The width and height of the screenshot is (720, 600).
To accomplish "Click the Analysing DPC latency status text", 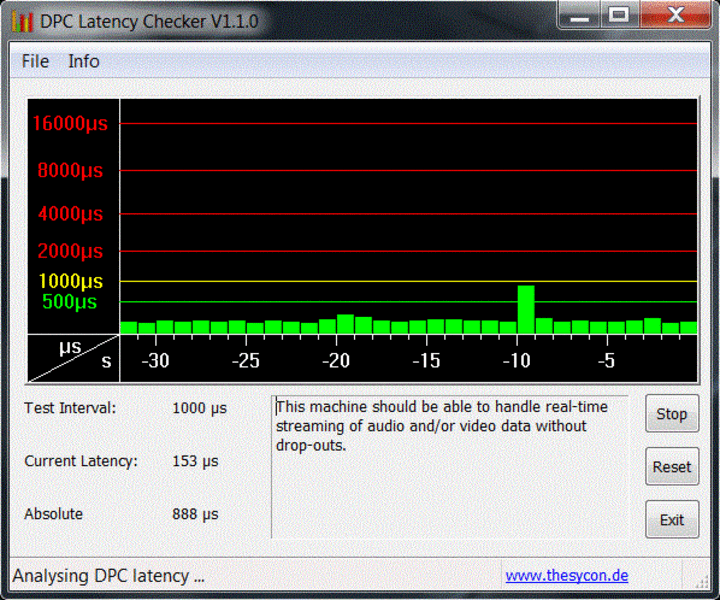I will tap(109, 576).
